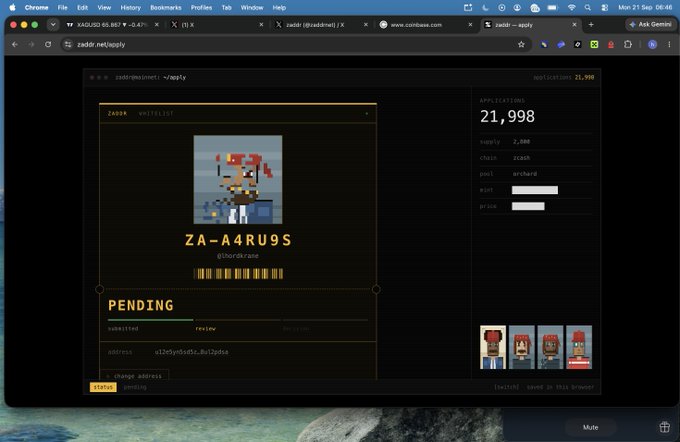This screenshot has height=442, width=680.
Task: Open the Help menu
Action: [x=279, y=7]
